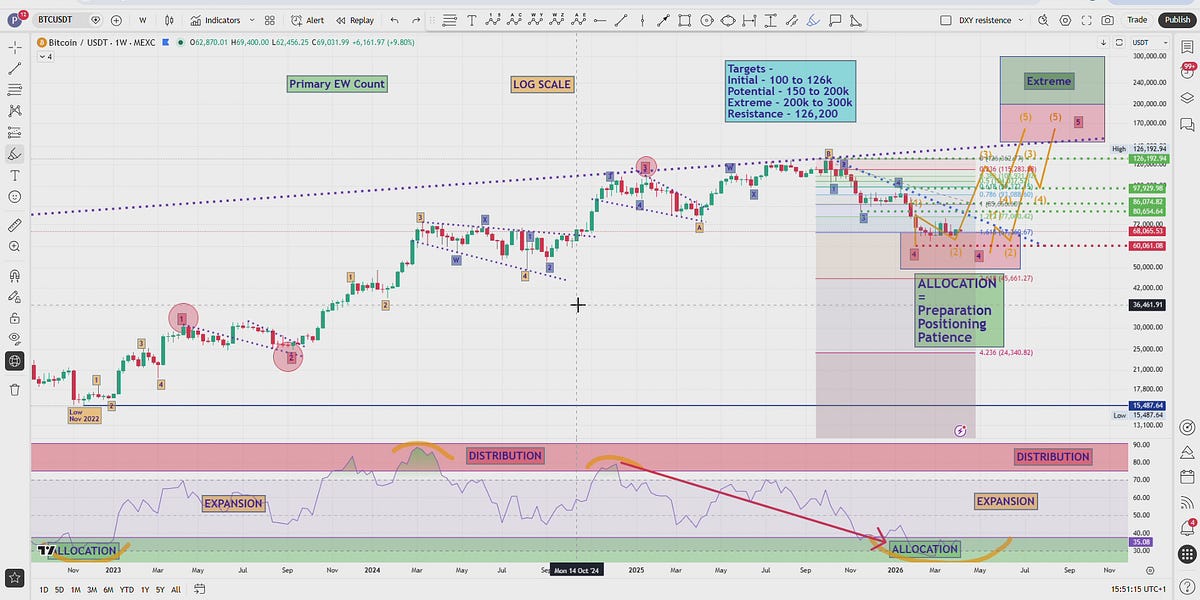The height and width of the screenshot is (600, 1200).
Task: Select the Text tool in favorites bar
Action: pos(471,19)
